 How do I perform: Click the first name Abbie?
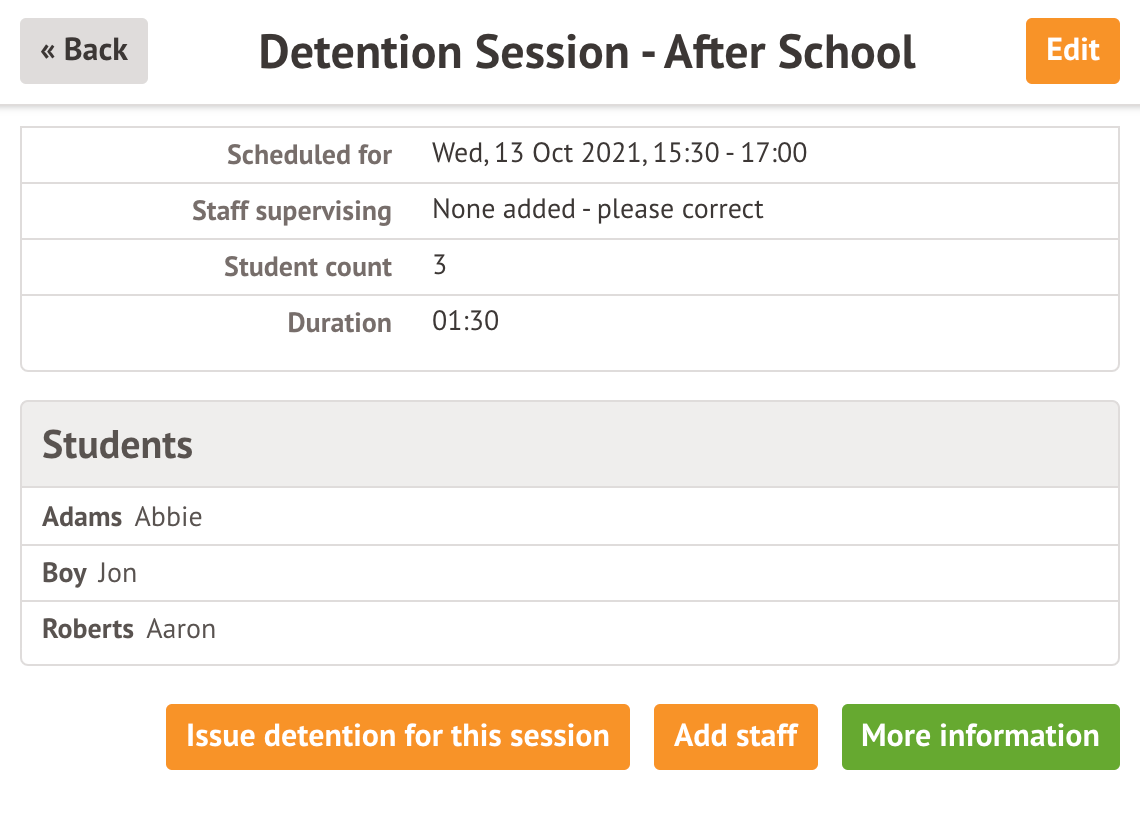pos(168,517)
